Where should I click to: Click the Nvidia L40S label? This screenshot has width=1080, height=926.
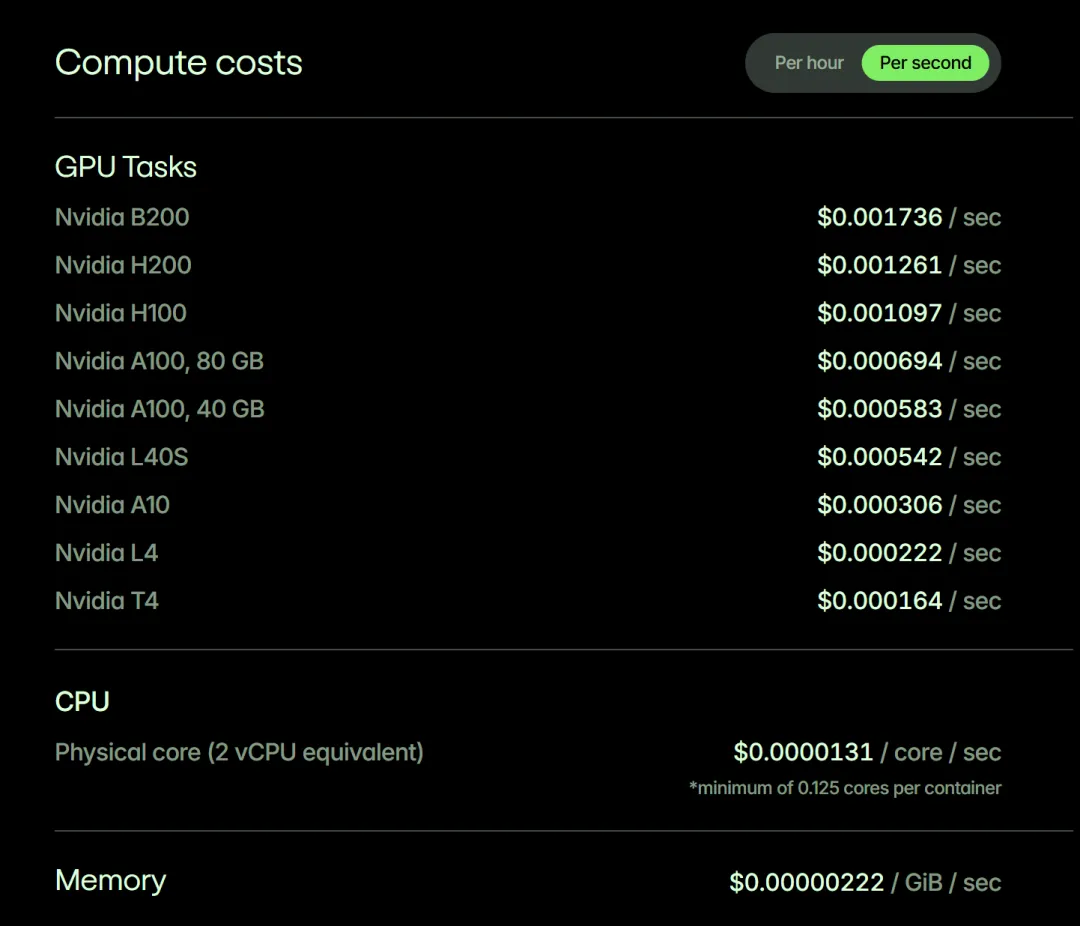121,457
